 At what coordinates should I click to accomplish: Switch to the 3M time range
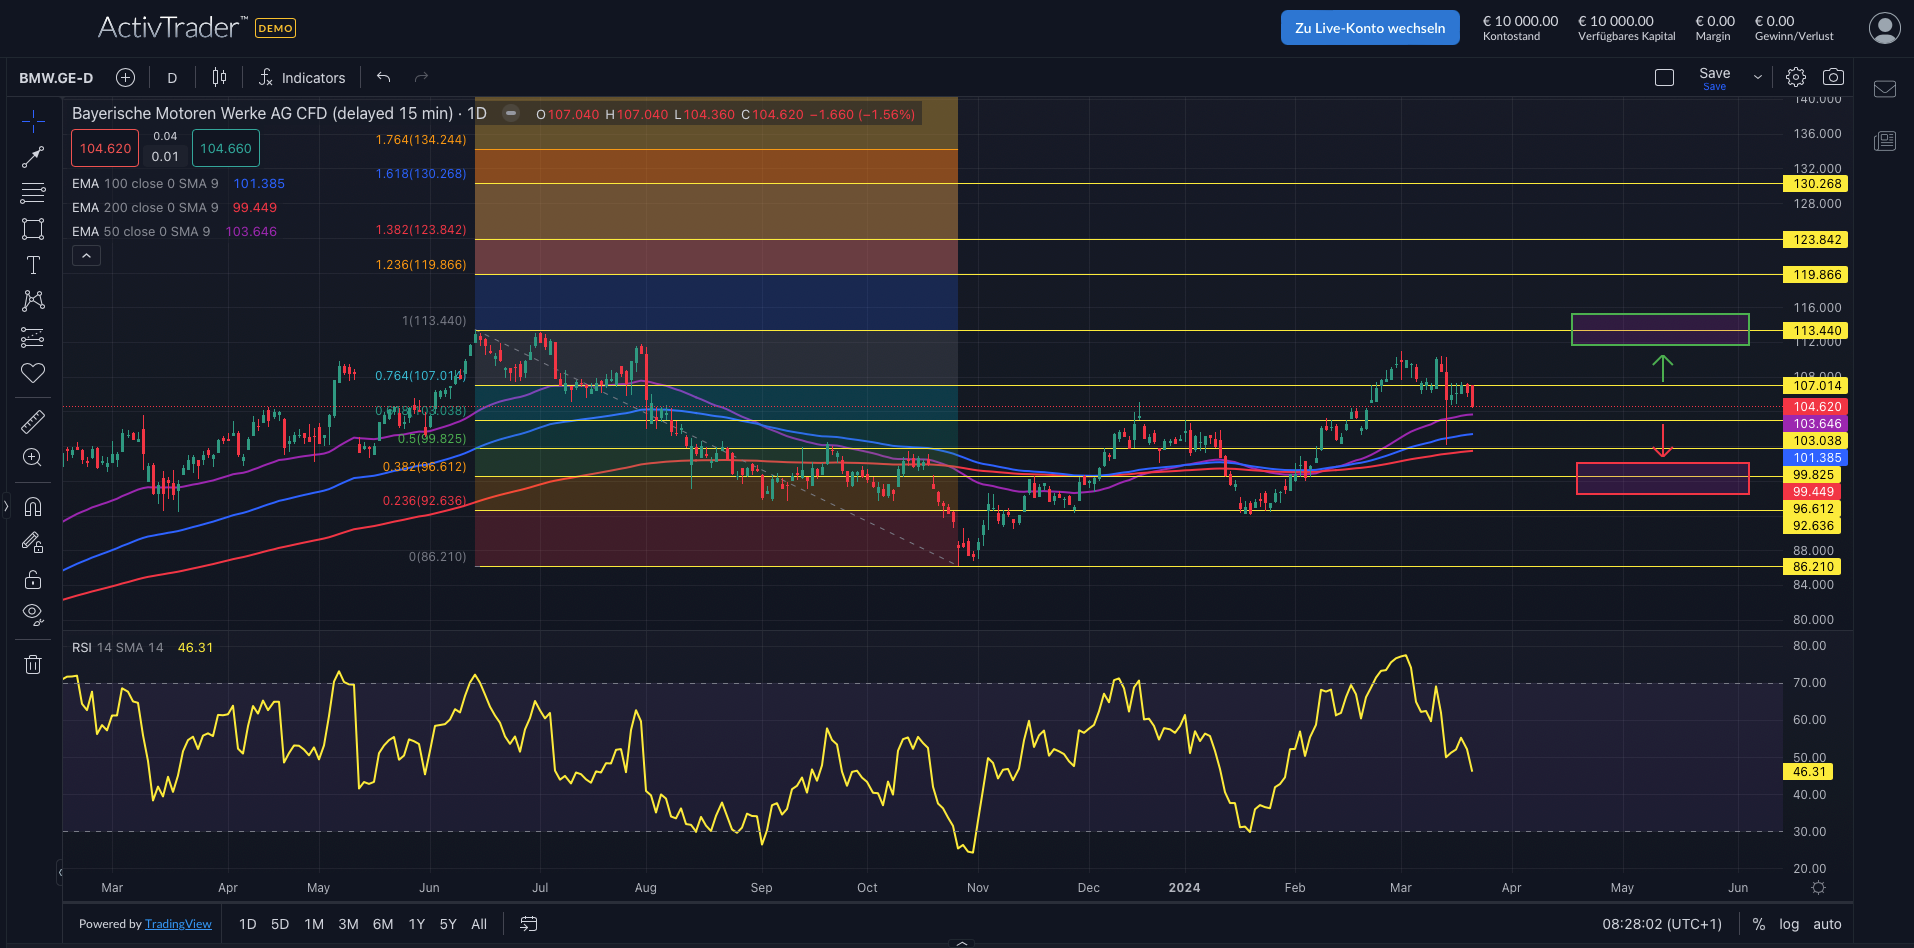pos(348,924)
